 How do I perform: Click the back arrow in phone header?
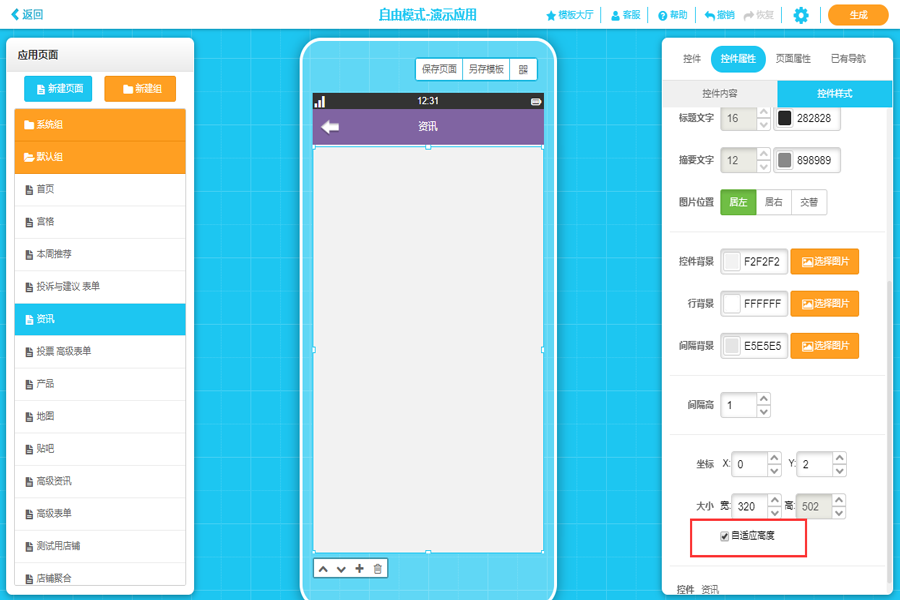330,127
